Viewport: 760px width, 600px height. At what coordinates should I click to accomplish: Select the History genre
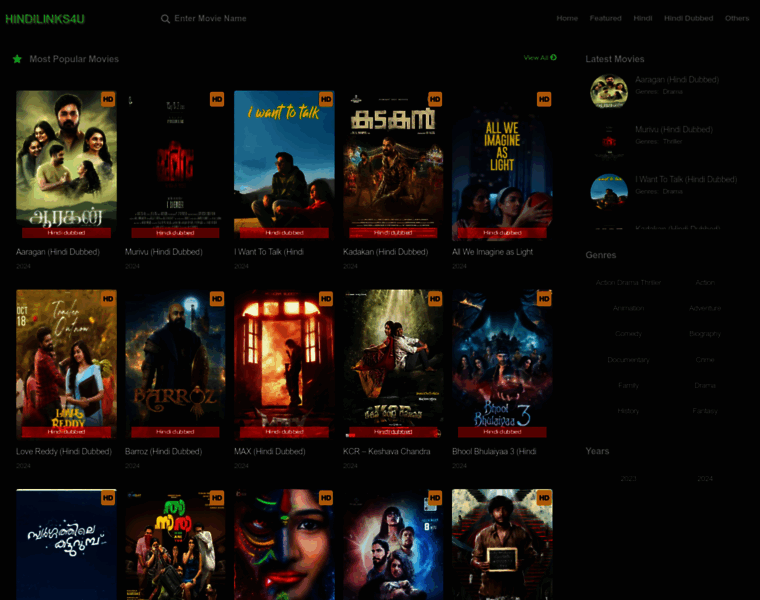coord(629,411)
